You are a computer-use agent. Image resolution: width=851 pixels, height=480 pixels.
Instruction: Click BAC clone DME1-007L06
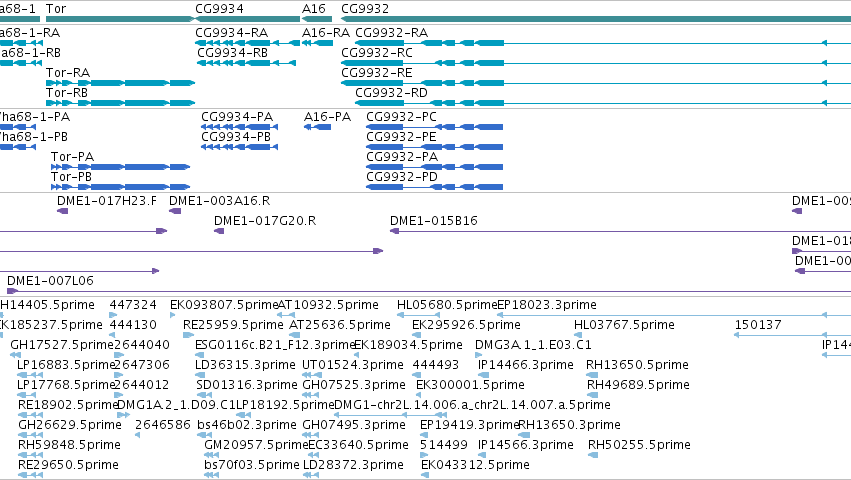click(x=50, y=281)
